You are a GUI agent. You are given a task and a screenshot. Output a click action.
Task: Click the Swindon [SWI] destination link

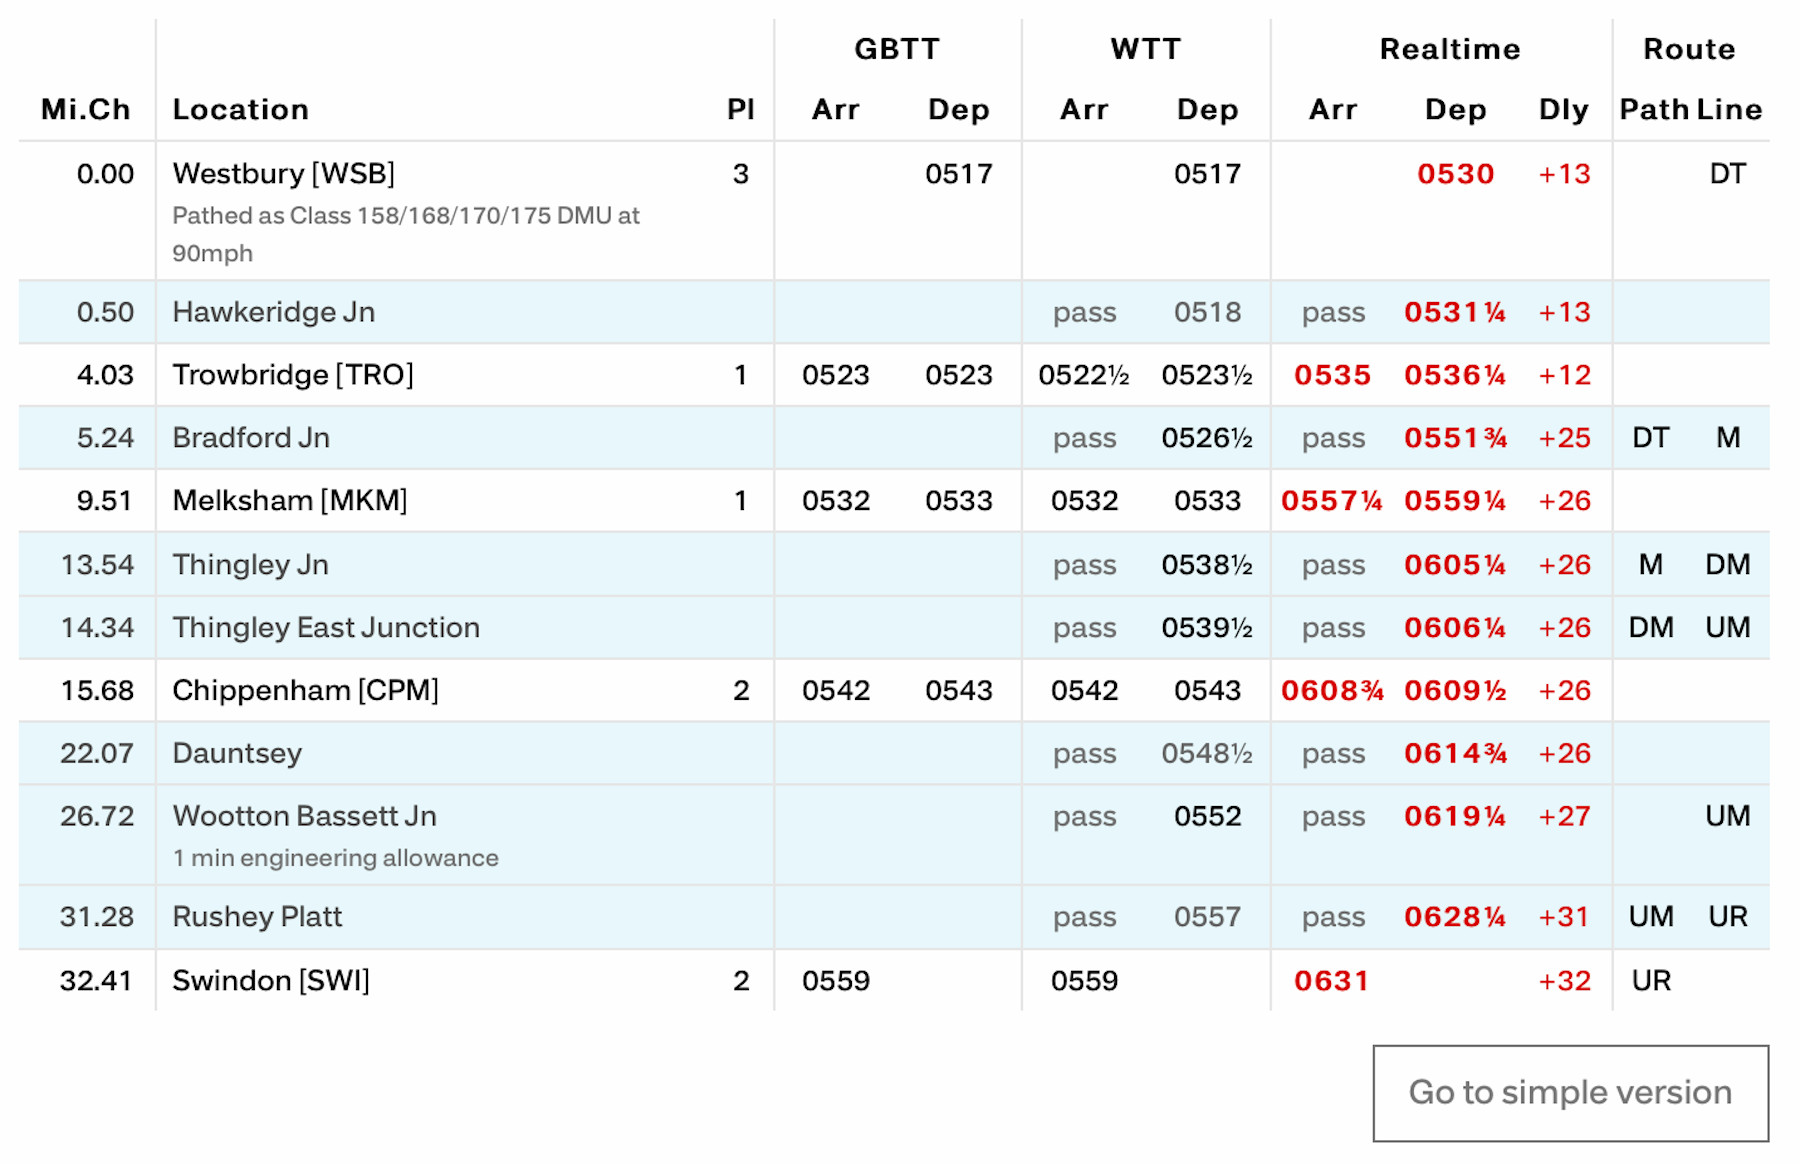pyautogui.click(x=270, y=980)
